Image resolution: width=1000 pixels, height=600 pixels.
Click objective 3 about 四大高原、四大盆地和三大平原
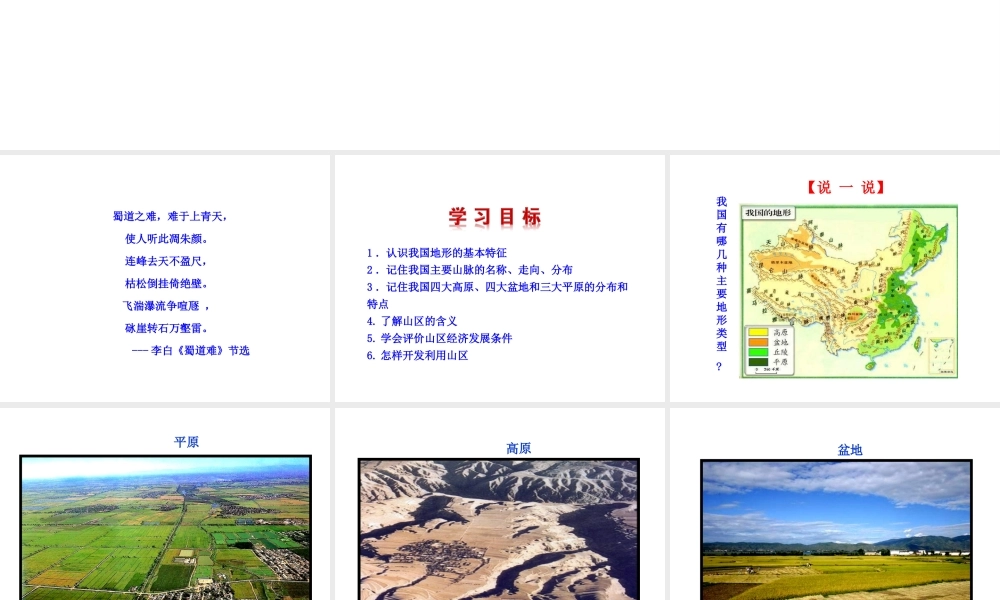pos(497,295)
